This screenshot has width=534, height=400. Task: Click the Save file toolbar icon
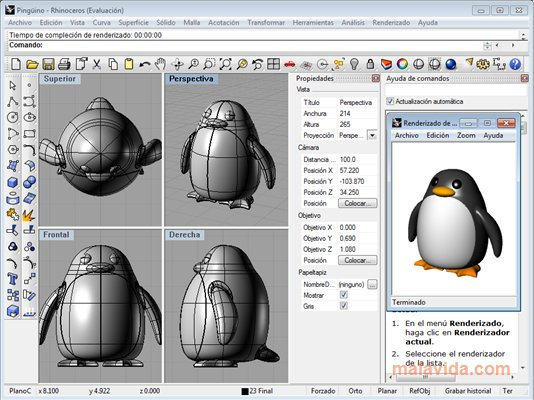(x=48, y=64)
